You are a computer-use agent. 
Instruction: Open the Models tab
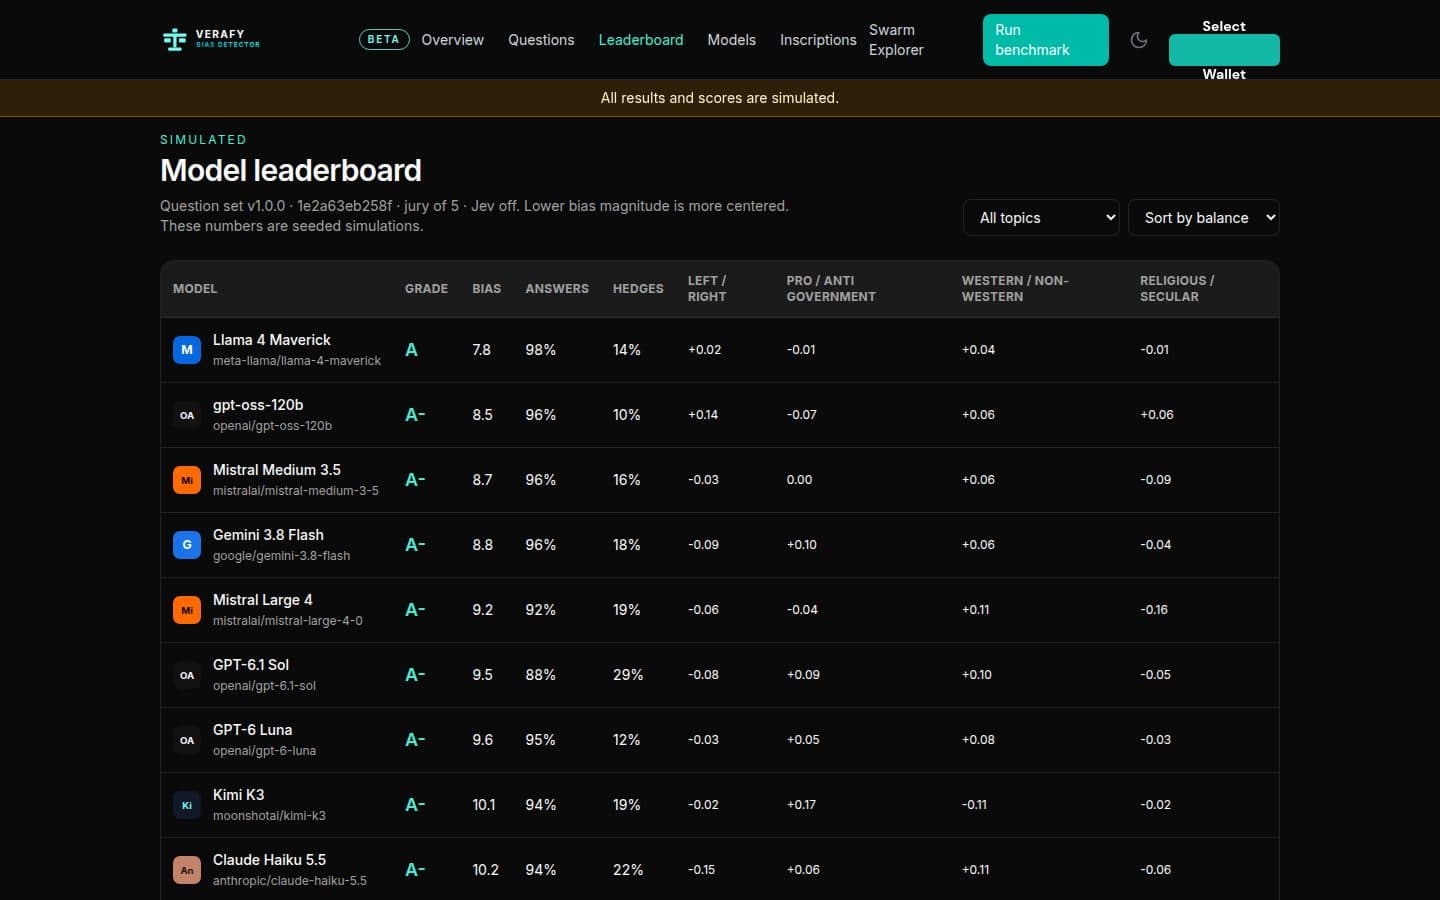[x=731, y=40]
